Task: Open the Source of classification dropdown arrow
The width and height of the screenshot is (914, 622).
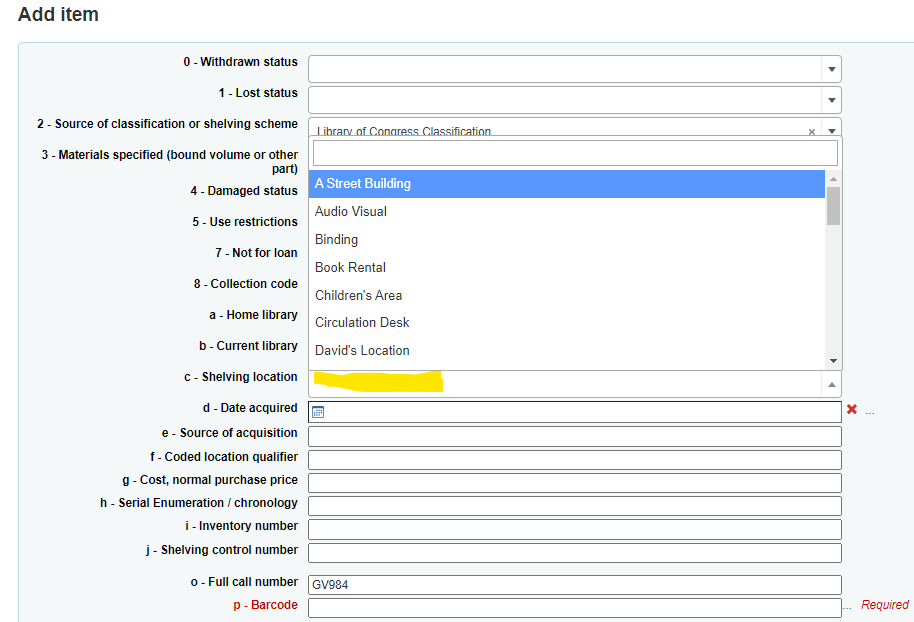Action: 832,131
